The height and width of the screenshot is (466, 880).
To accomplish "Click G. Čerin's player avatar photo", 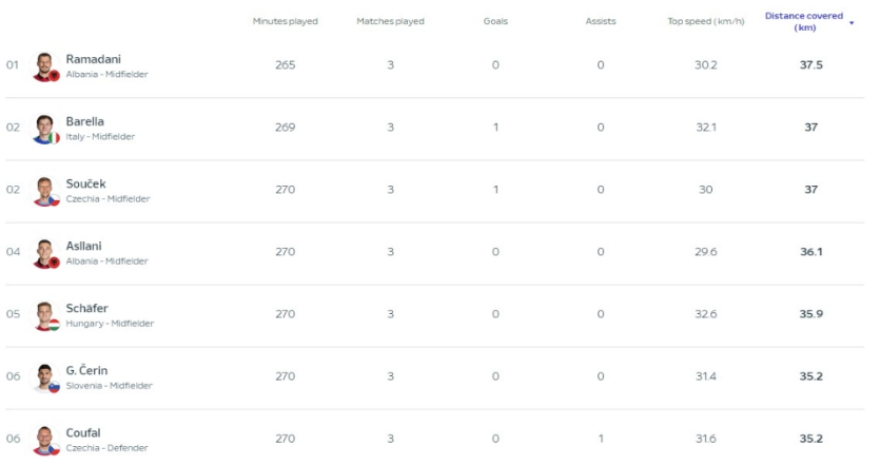I will coord(45,377).
